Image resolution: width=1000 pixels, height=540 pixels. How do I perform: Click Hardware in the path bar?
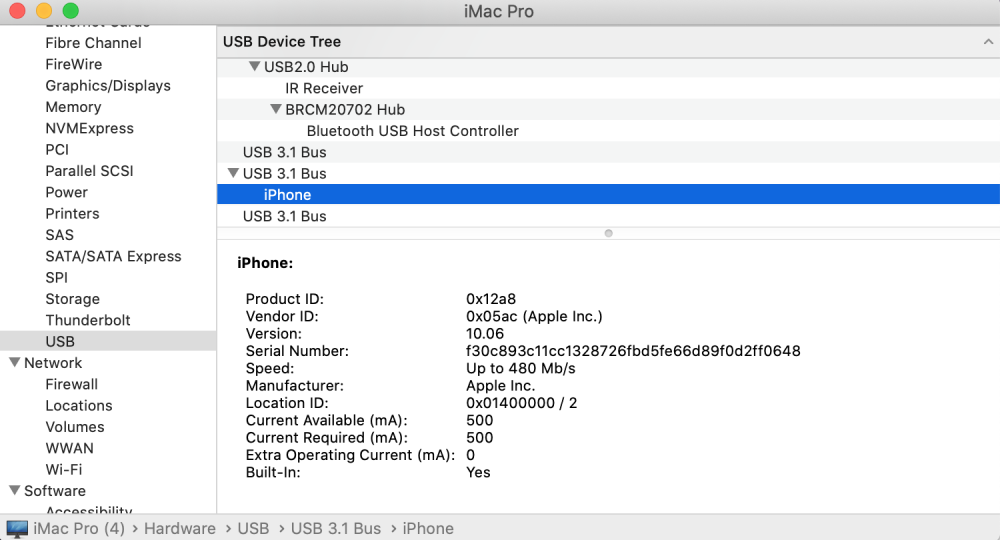pos(180,529)
